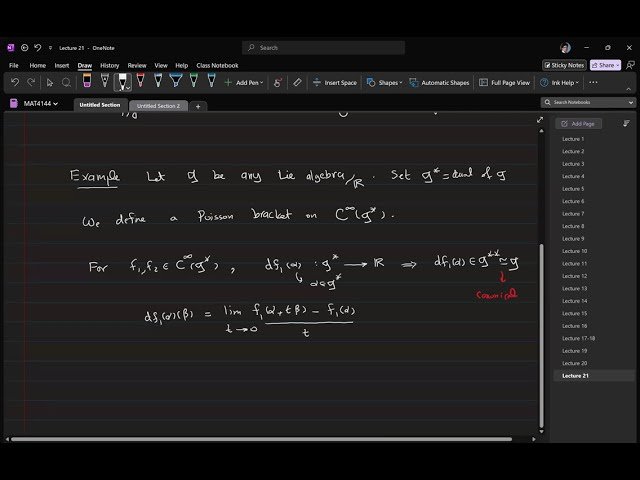Screen dimensions: 640x480
Task: Click the Share button
Action: pyautogui.click(x=605, y=65)
